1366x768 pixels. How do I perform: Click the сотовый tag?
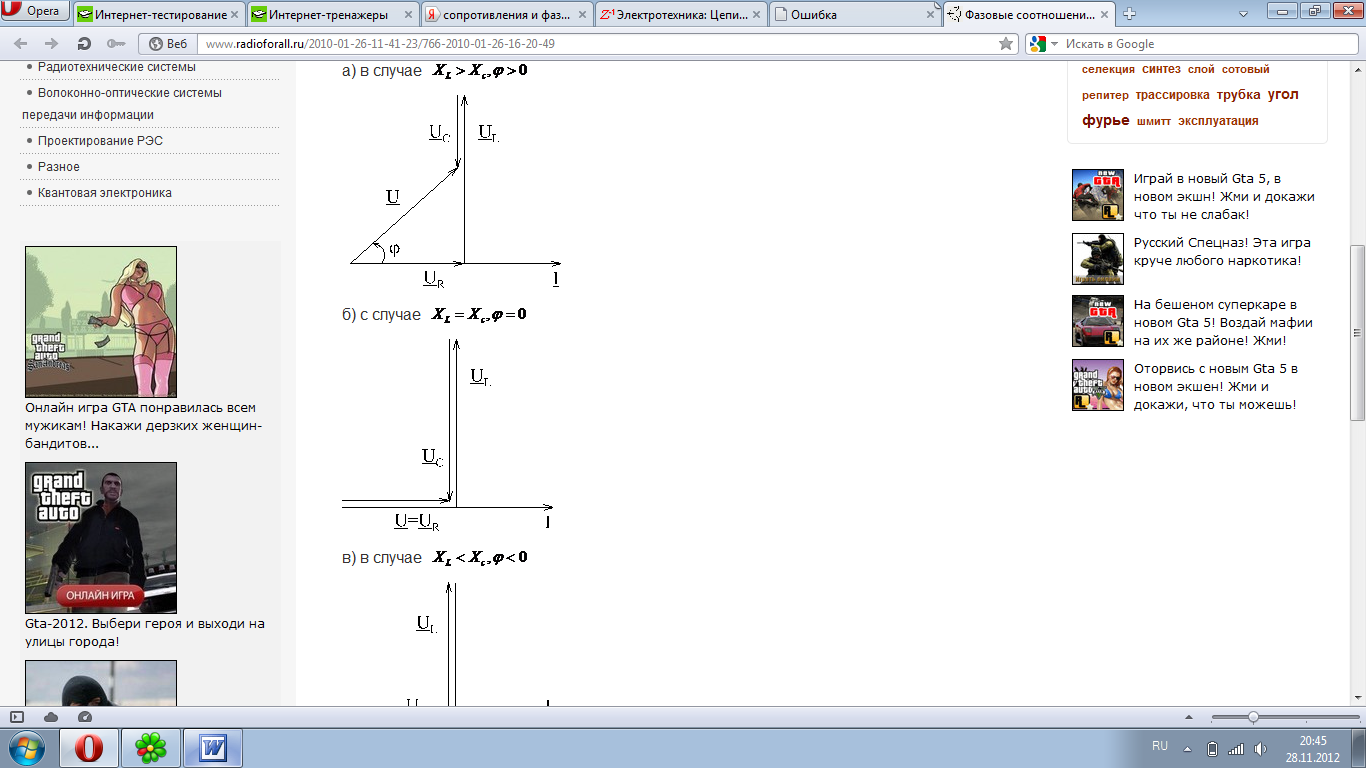click(1246, 69)
